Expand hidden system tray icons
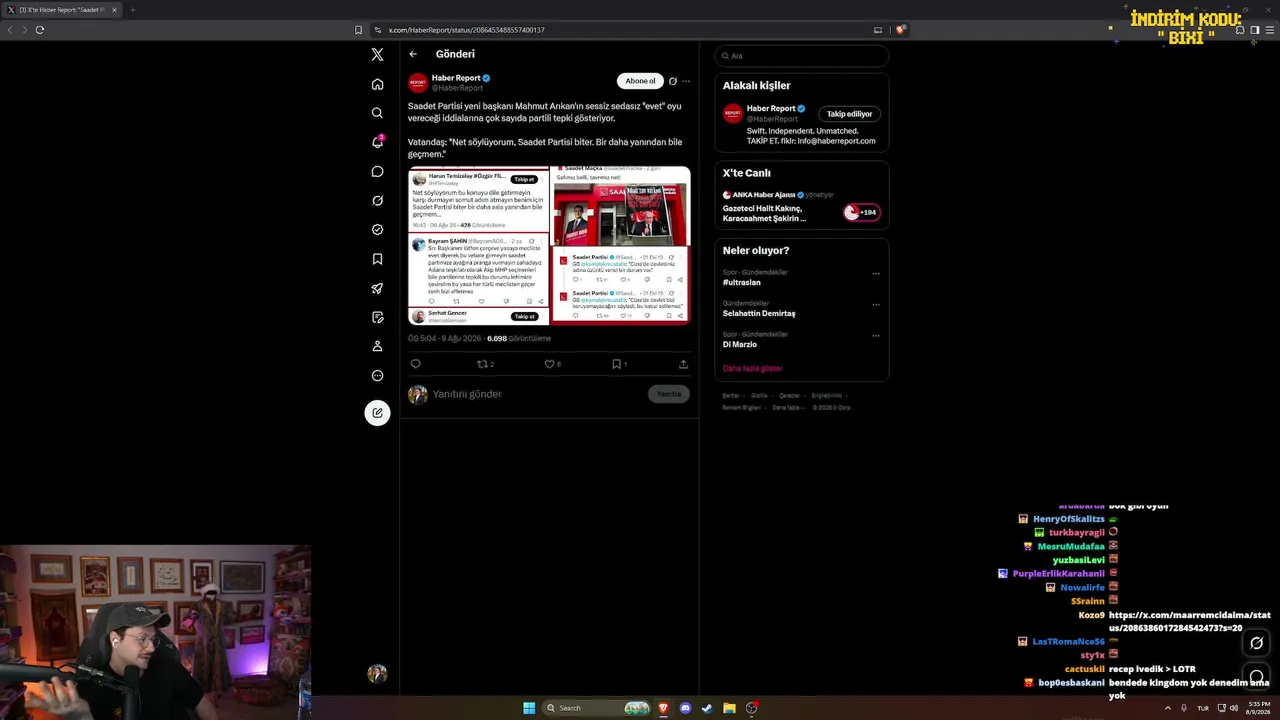The height and width of the screenshot is (720, 1280). pyautogui.click(x=1168, y=708)
